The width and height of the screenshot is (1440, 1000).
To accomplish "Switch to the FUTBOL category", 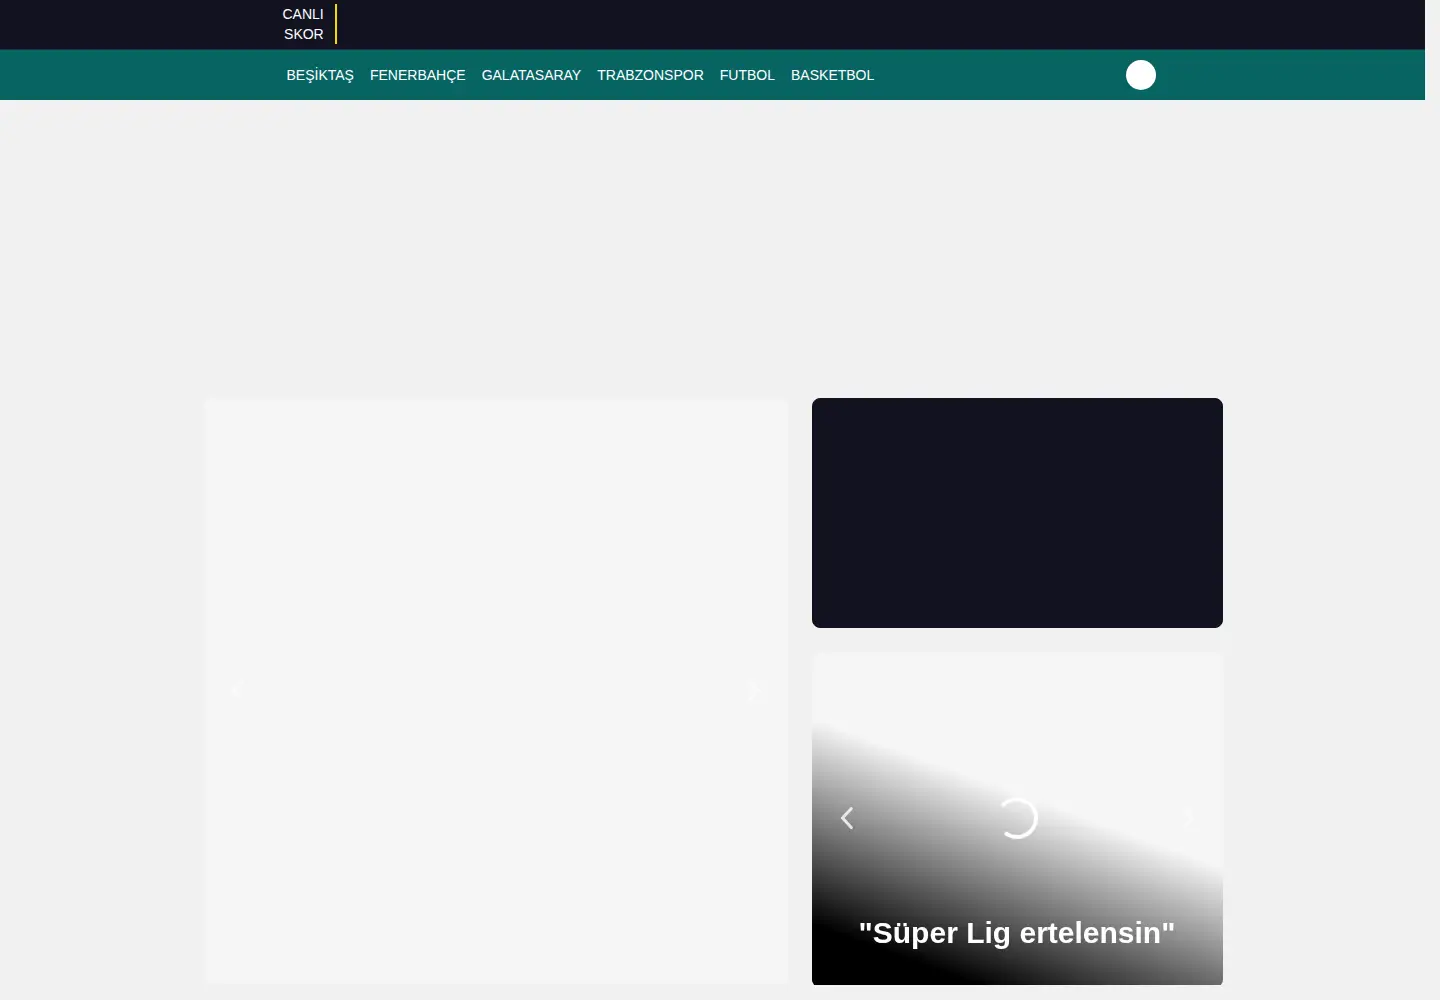I will coord(747,75).
